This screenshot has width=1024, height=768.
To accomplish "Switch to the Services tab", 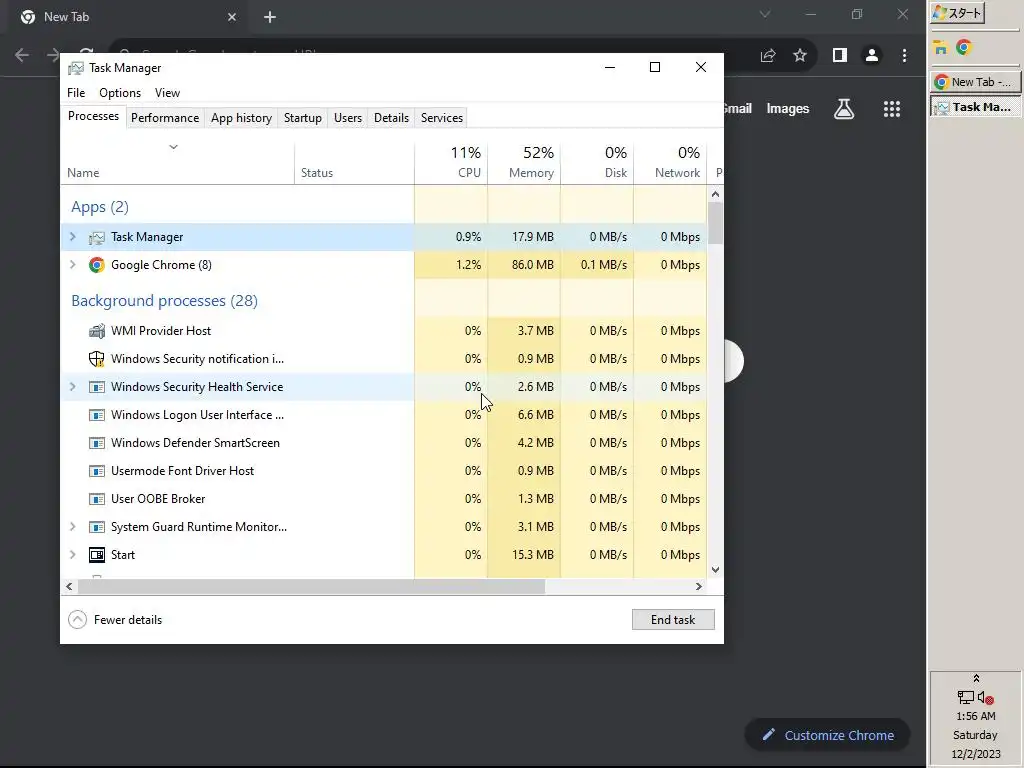I will (x=441, y=118).
